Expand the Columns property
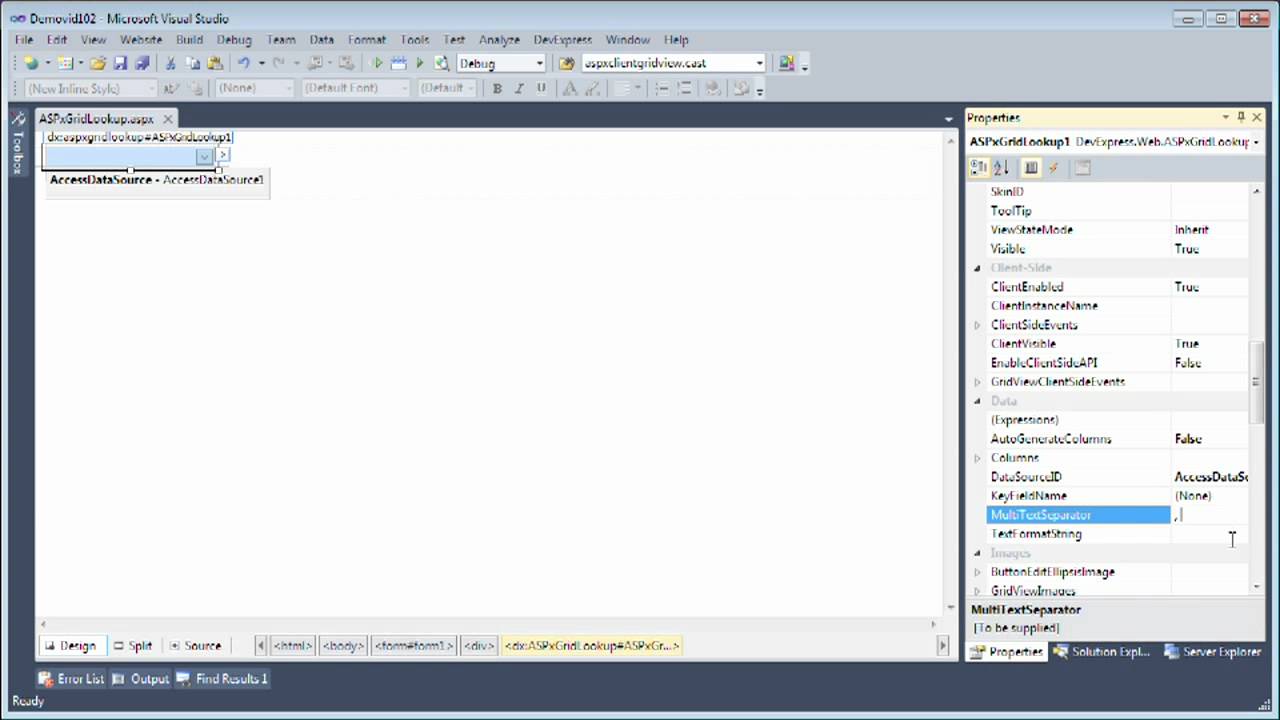Image resolution: width=1280 pixels, height=720 pixels. [977, 458]
